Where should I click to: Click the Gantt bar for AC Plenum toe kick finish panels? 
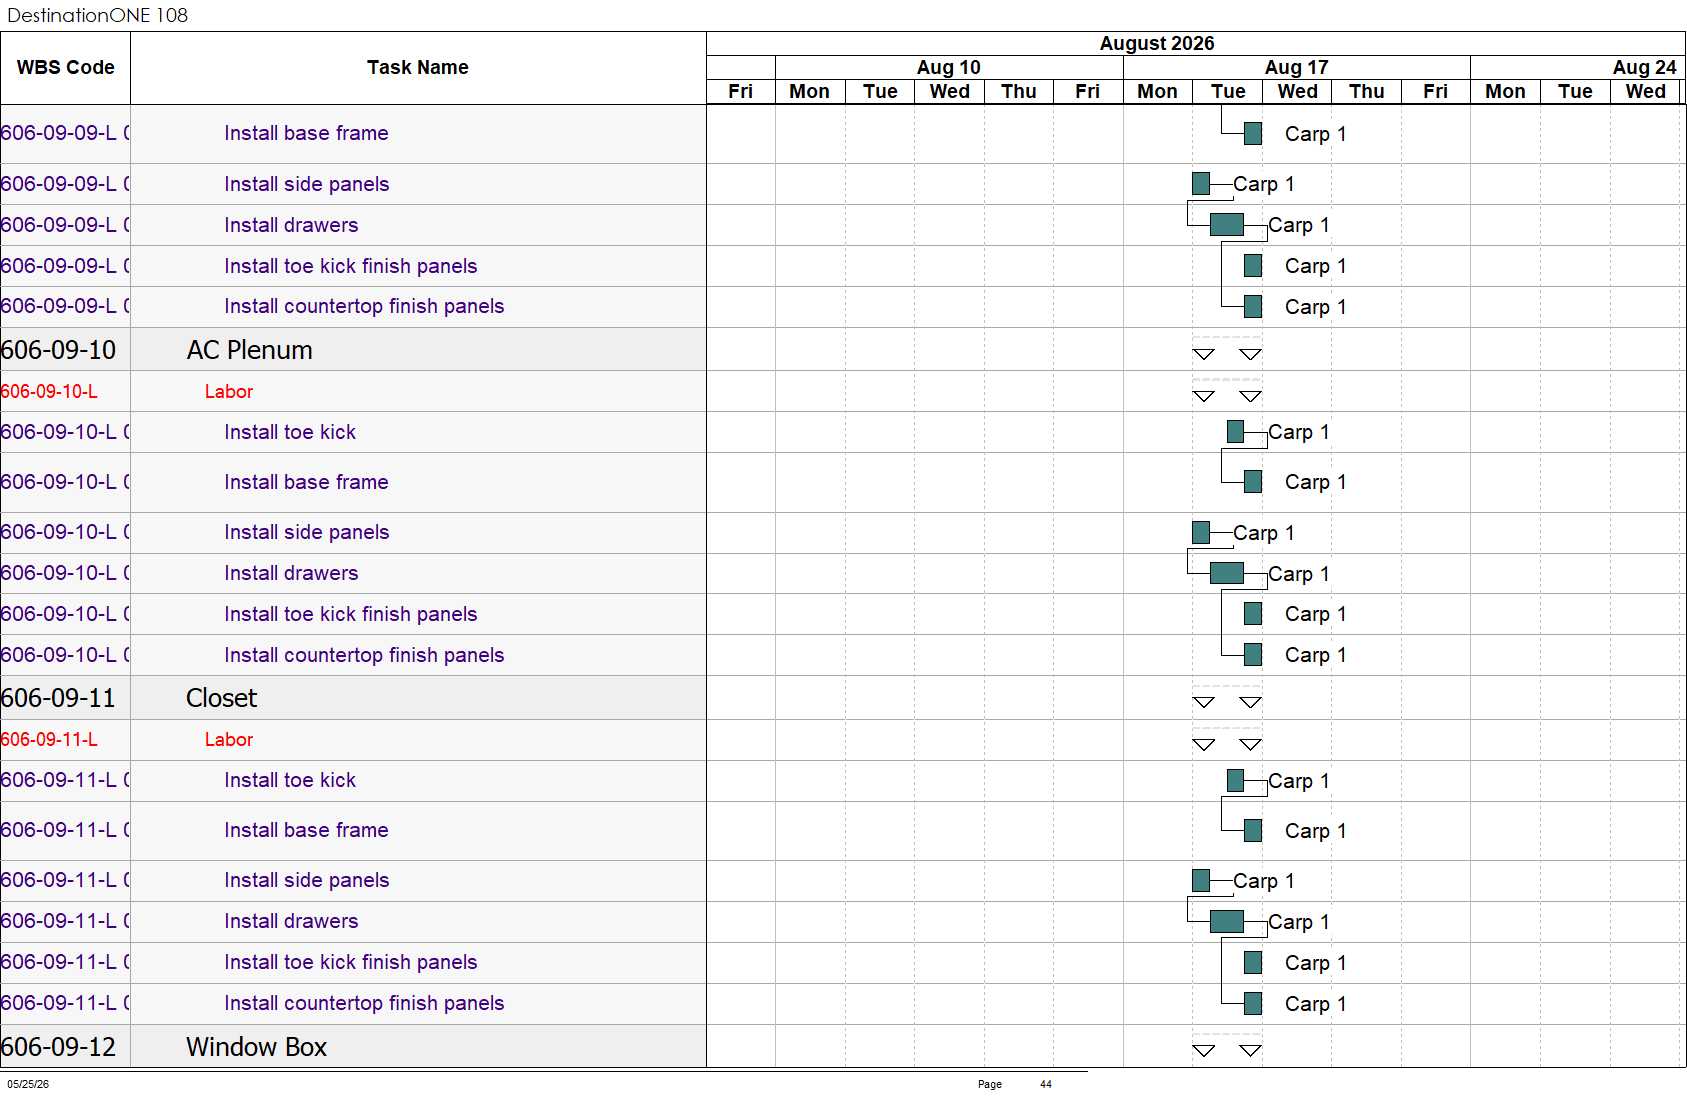[1253, 614]
